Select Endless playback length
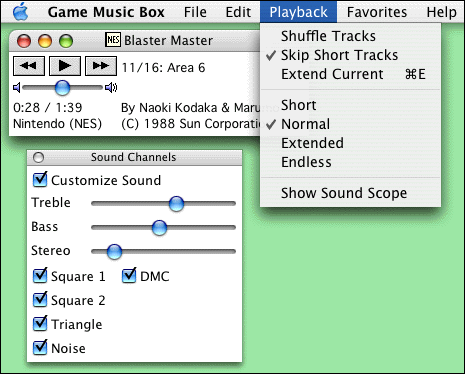This screenshot has height=374, width=465. click(x=350, y=162)
